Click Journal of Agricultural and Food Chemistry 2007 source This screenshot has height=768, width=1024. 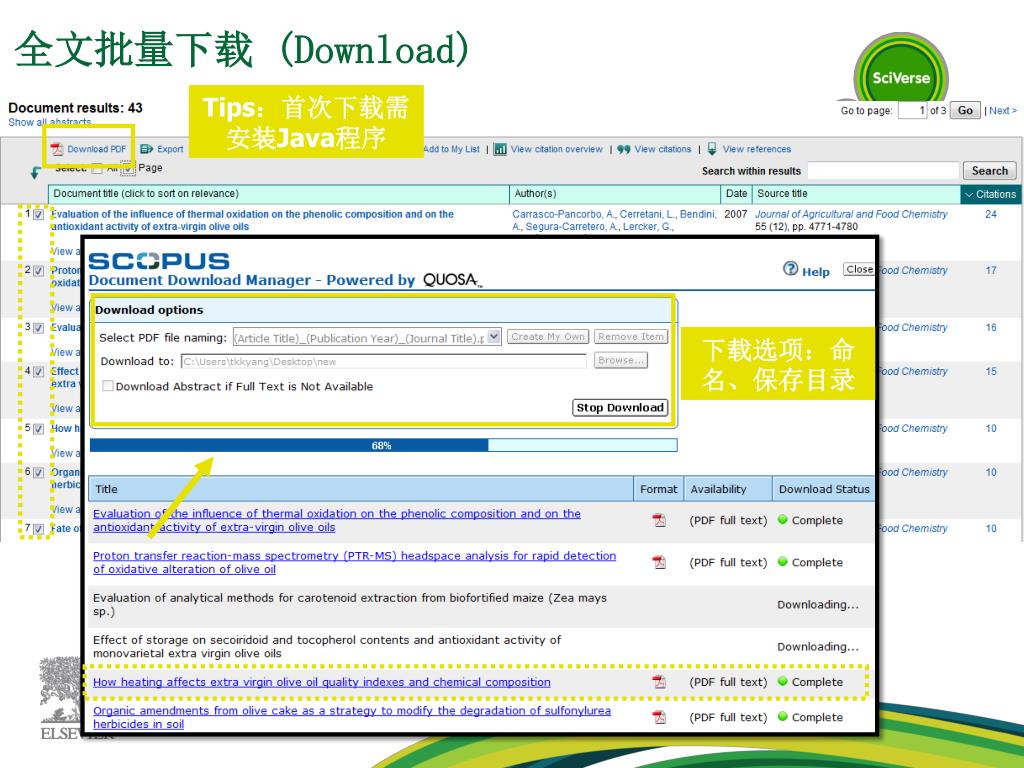(x=851, y=214)
